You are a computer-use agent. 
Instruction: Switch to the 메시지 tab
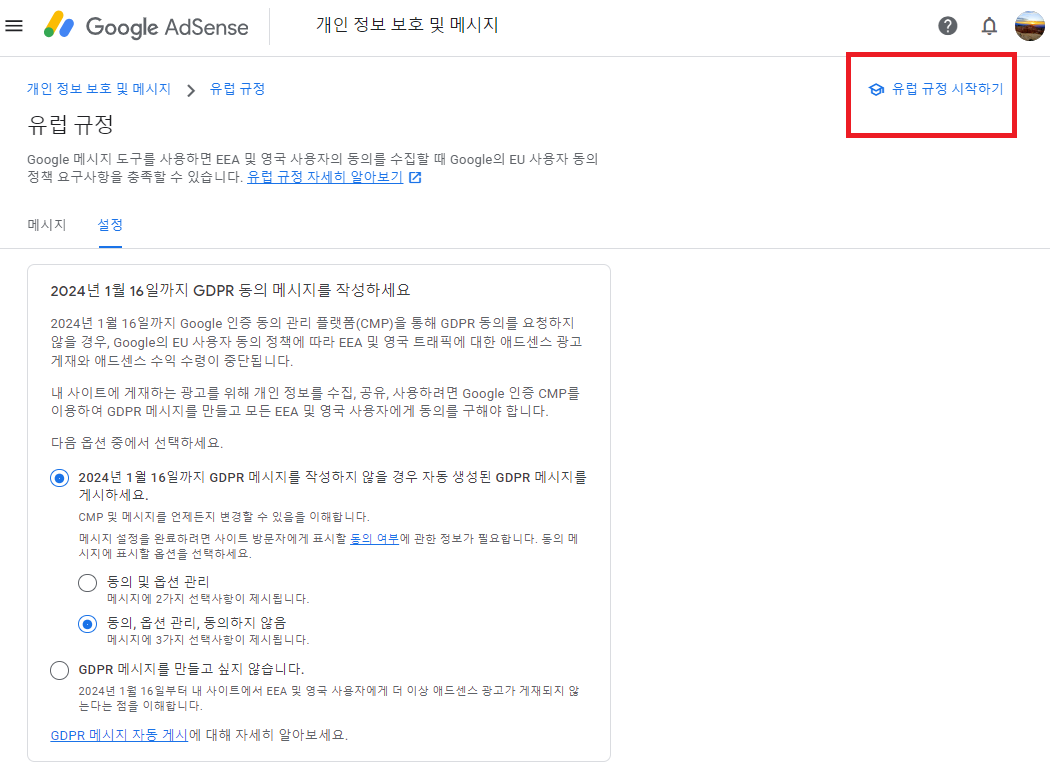pos(47,225)
